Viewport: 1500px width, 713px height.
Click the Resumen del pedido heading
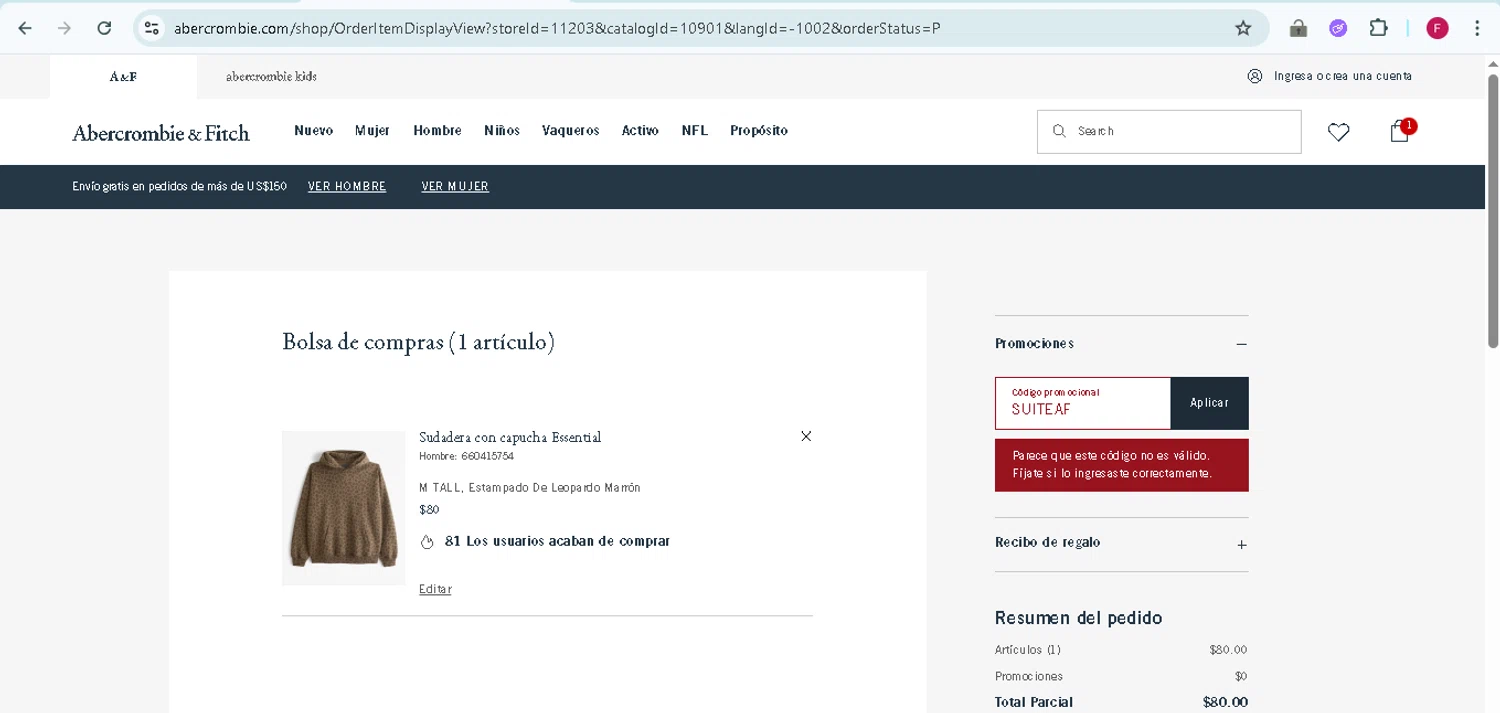click(x=1078, y=618)
